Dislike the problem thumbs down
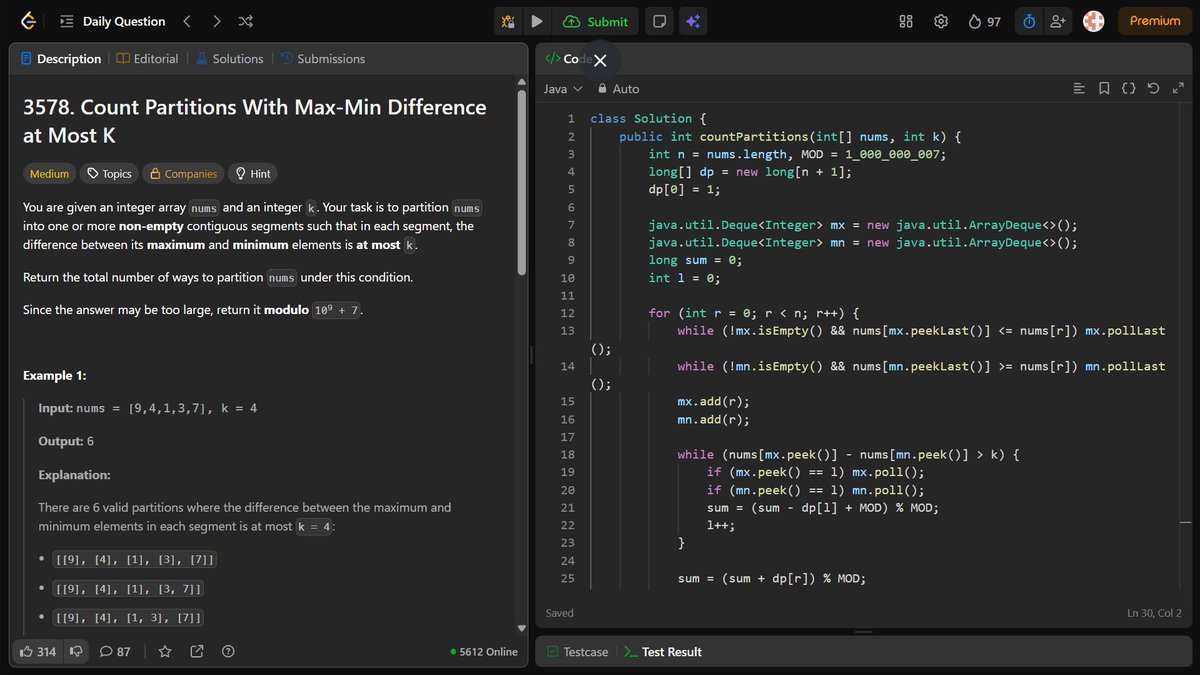 coord(74,652)
